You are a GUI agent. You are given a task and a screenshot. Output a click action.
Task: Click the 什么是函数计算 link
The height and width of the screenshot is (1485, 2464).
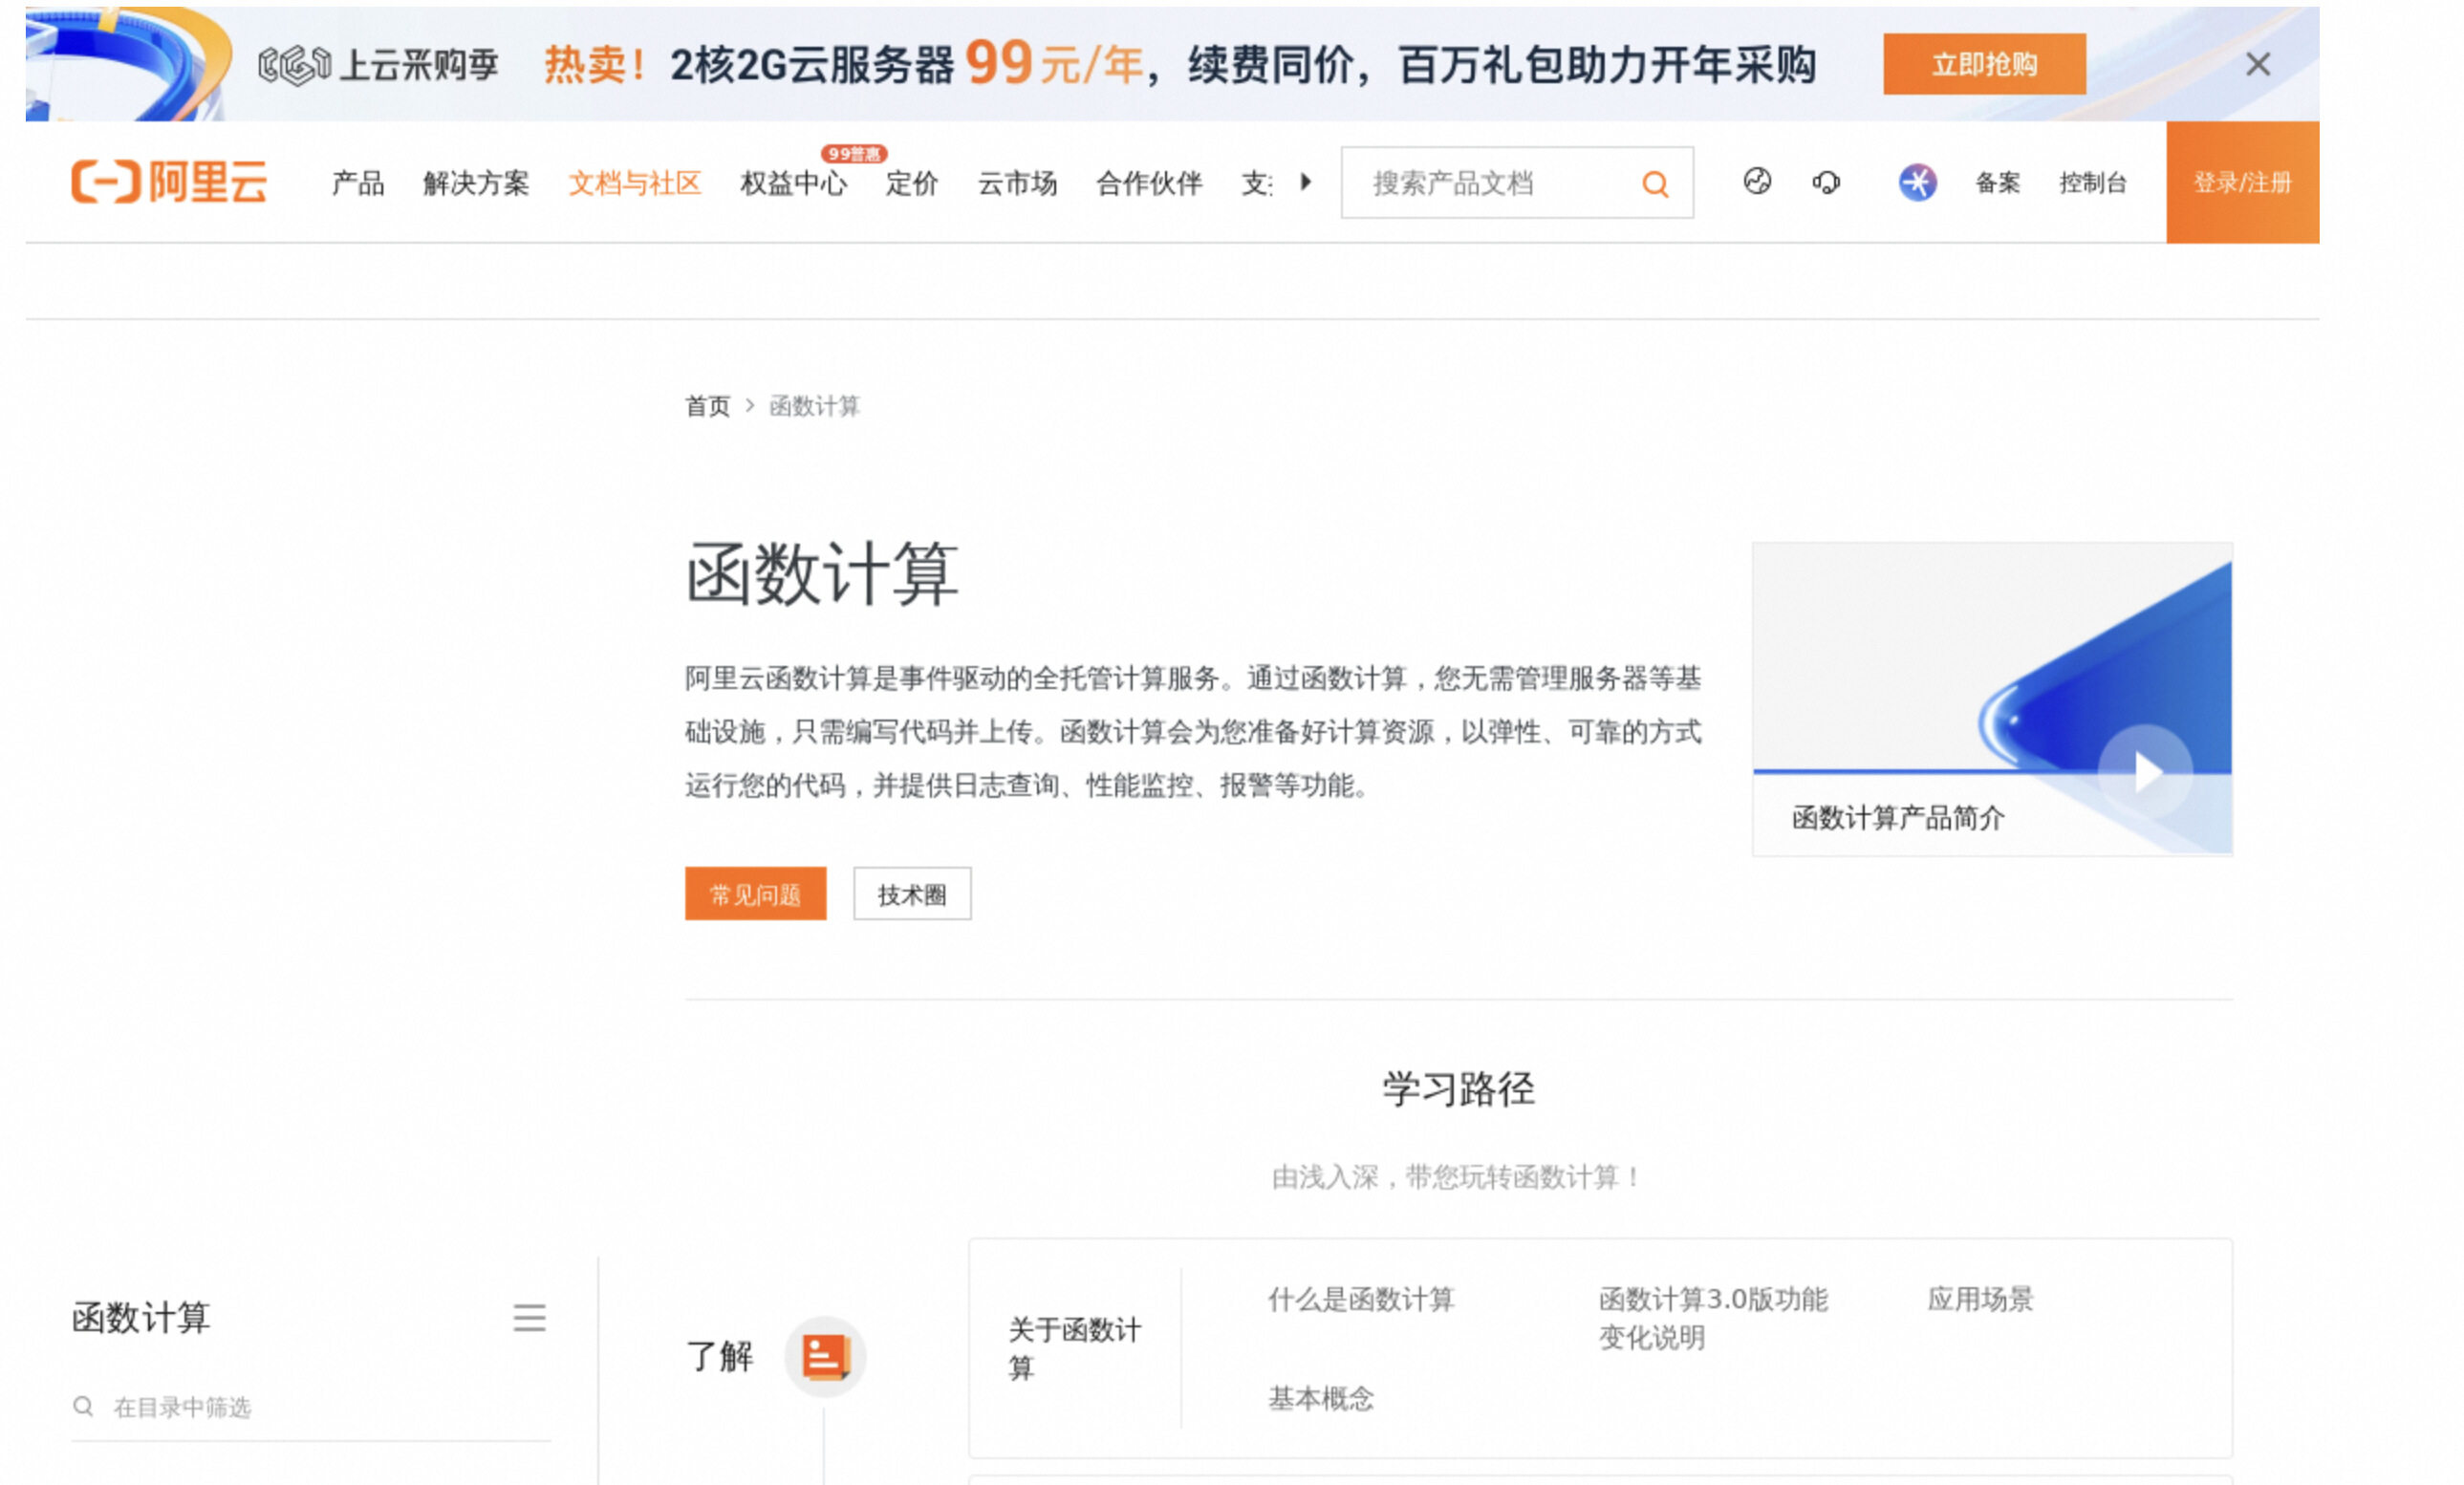coord(1361,1300)
